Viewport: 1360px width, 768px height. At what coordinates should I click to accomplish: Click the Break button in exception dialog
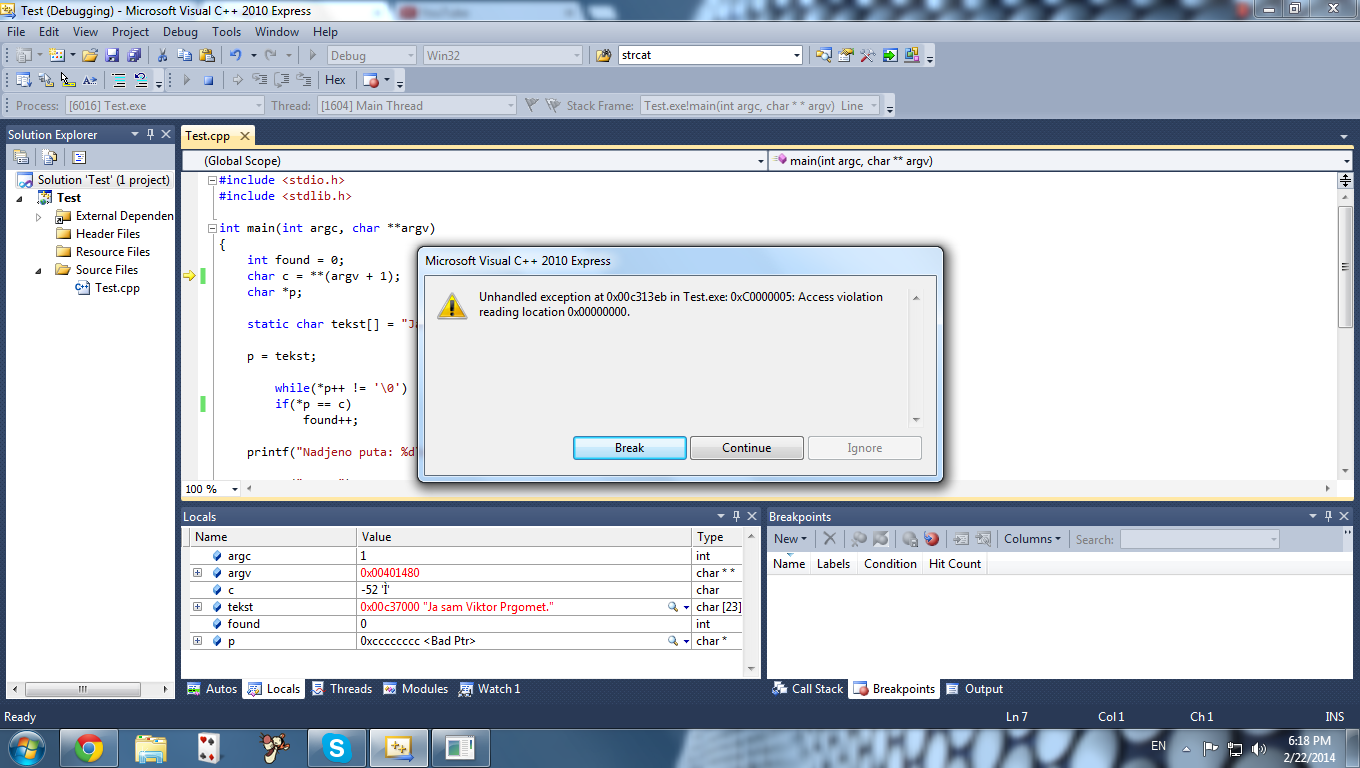630,448
